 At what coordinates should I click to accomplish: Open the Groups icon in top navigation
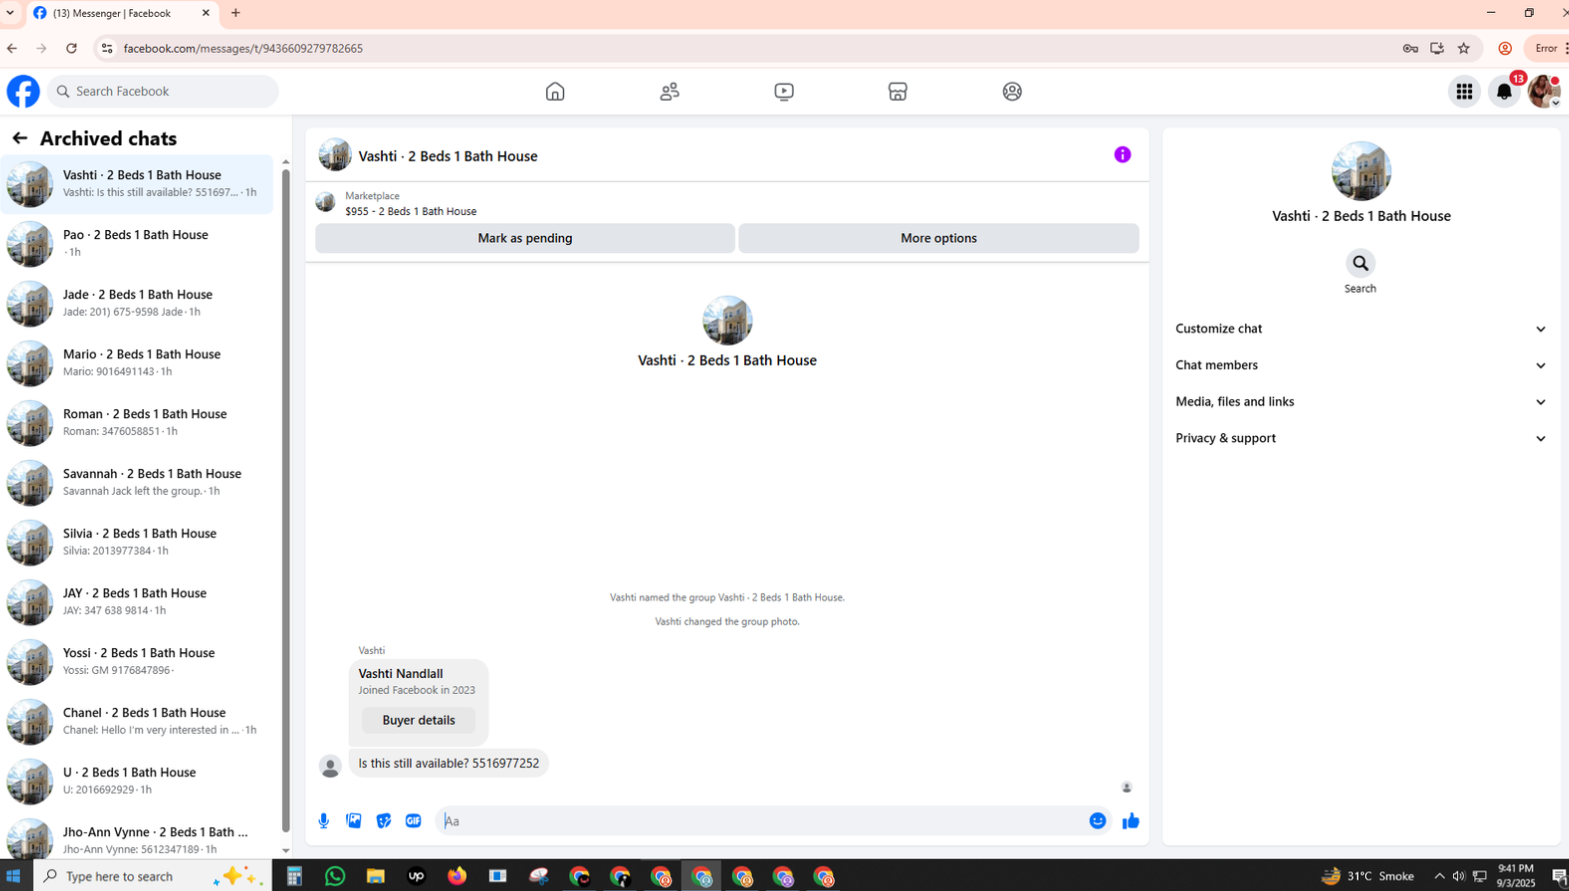pyautogui.click(x=1012, y=91)
